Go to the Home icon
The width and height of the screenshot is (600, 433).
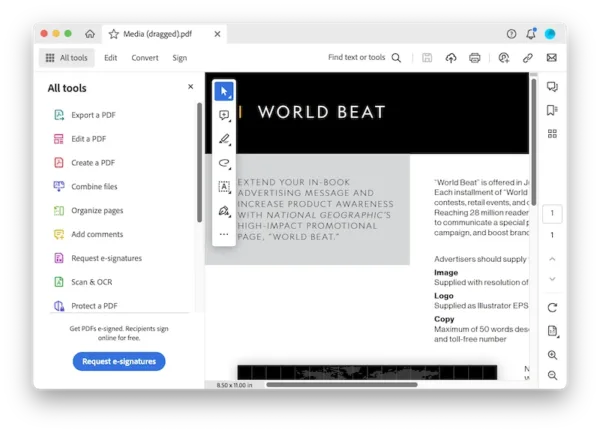click(90, 34)
